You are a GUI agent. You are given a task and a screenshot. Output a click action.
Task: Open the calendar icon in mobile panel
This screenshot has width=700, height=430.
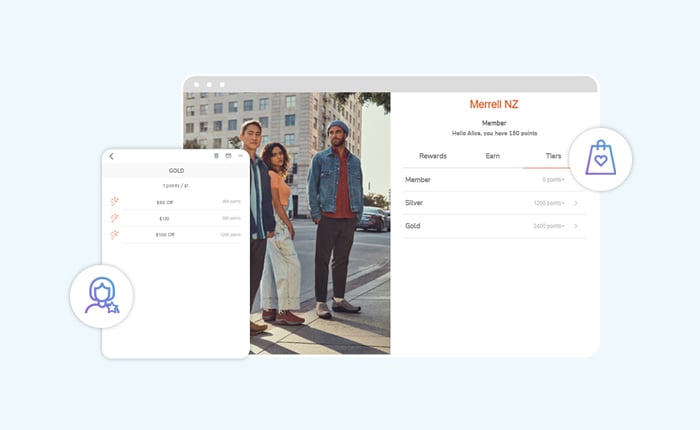[228, 156]
